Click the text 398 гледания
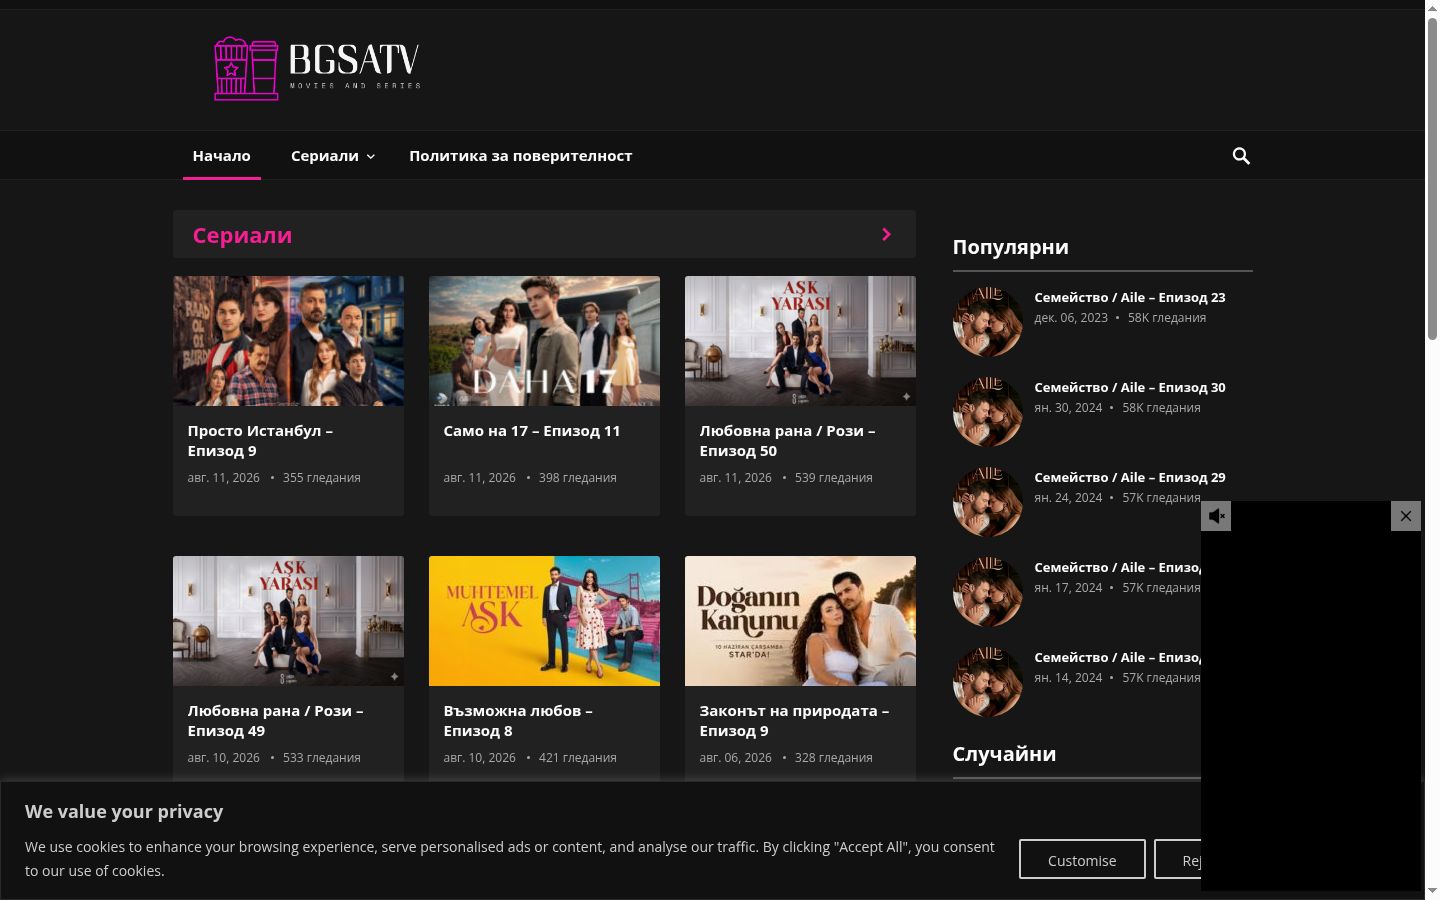1440x900 pixels. [578, 478]
